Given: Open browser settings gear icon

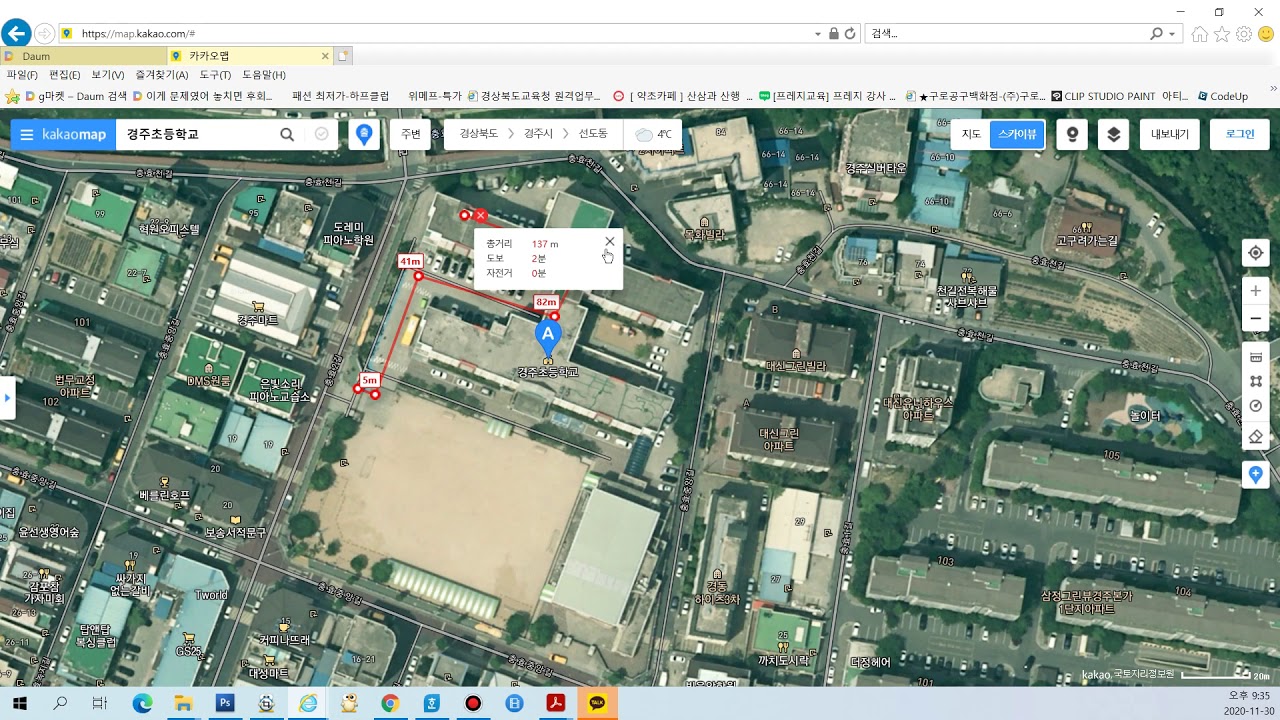Looking at the screenshot, I should [x=1244, y=34].
